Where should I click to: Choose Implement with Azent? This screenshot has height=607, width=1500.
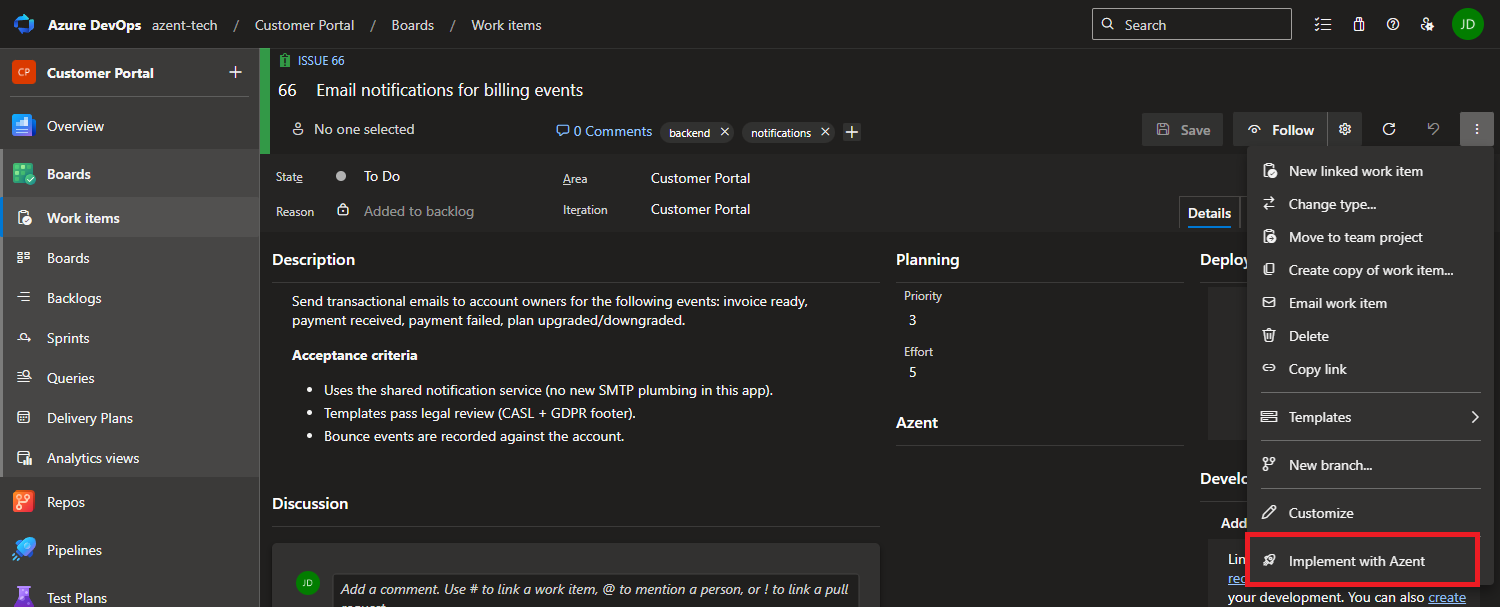(x=1370, y=561)
